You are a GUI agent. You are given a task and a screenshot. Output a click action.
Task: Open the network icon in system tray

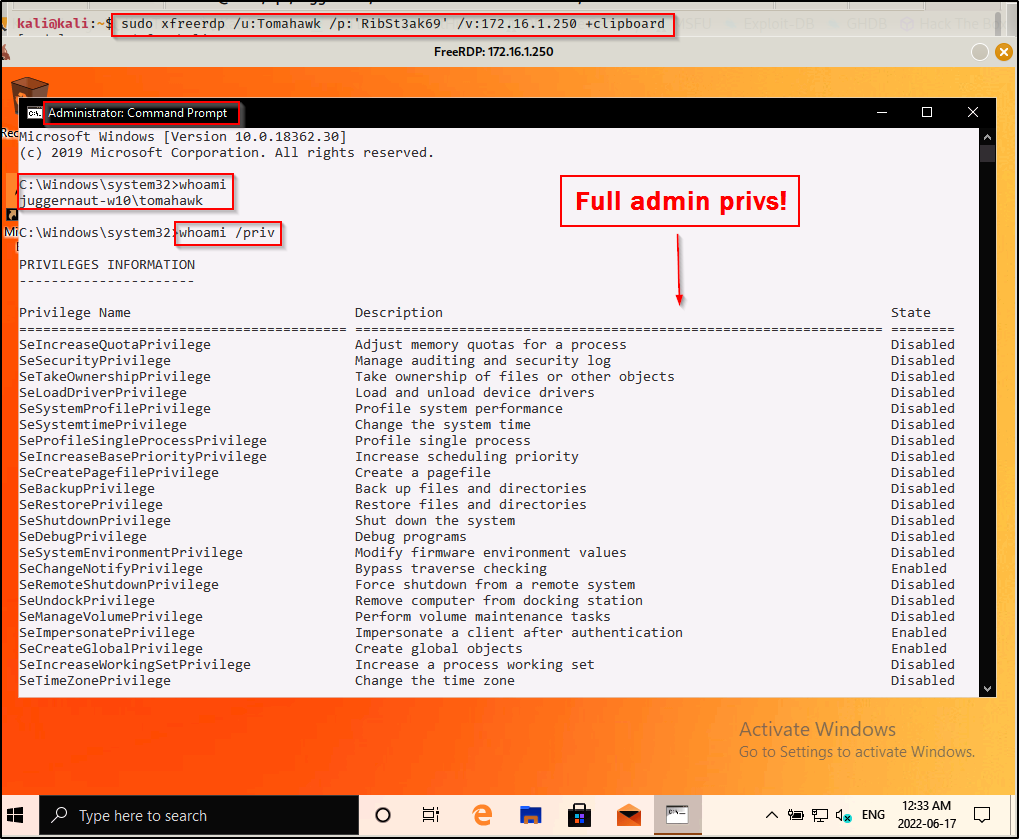click(820, 815)
